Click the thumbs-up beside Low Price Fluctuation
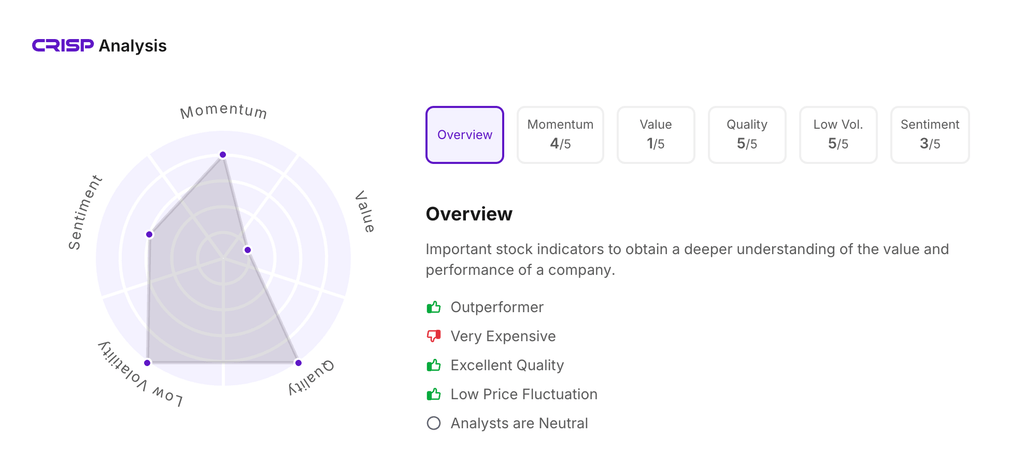The width and height of the screenshot is (1024, 473). (x=434, y=394)
